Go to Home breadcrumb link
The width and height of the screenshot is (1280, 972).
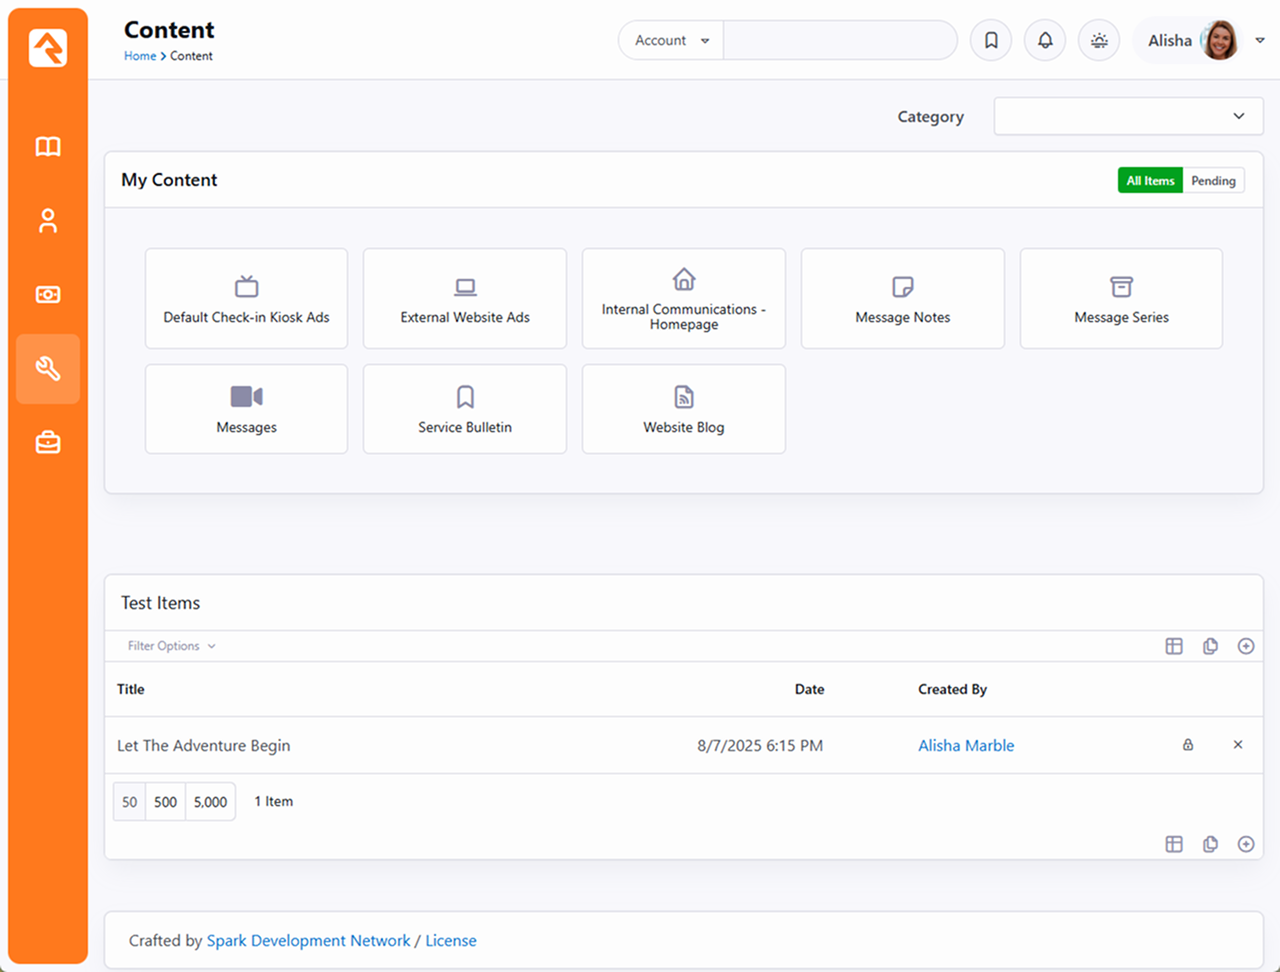coord(140,57)
